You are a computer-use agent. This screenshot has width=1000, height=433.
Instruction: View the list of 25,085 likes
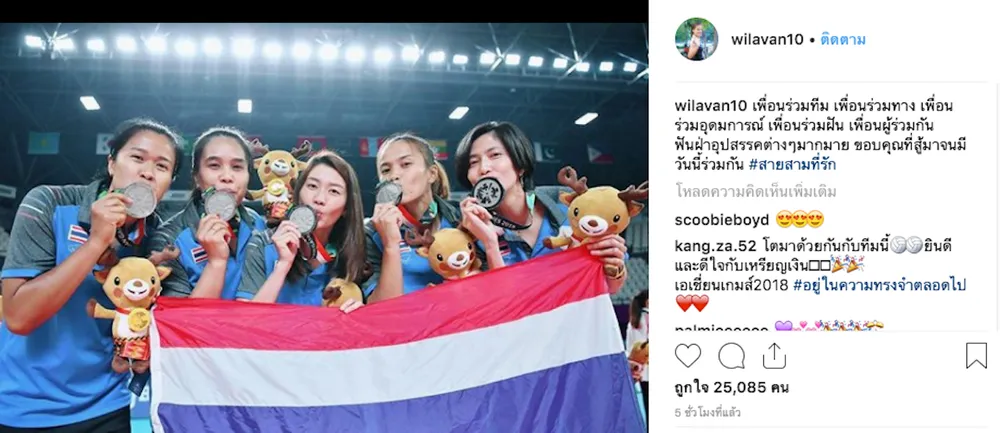(723, 387)
